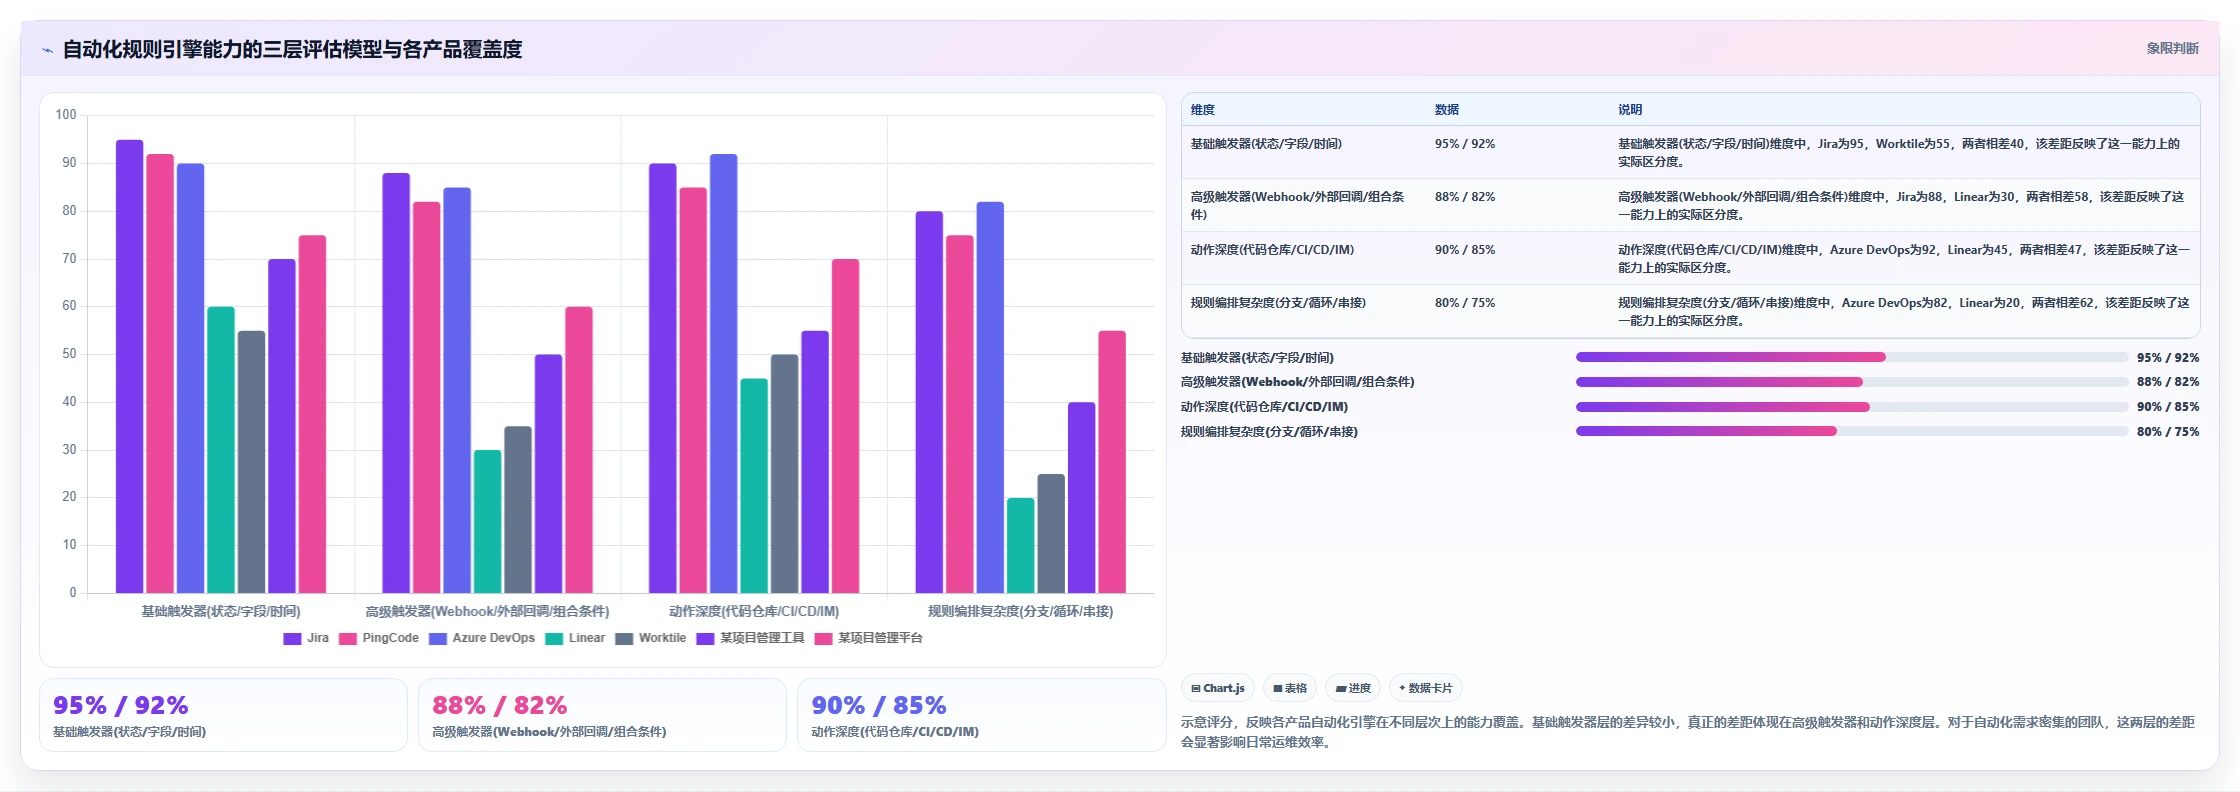Click the 规则编排复杂度 progress bar
Image resolution: width=2240 pixels, height=792 pixels.
(x=1852, y=431)
